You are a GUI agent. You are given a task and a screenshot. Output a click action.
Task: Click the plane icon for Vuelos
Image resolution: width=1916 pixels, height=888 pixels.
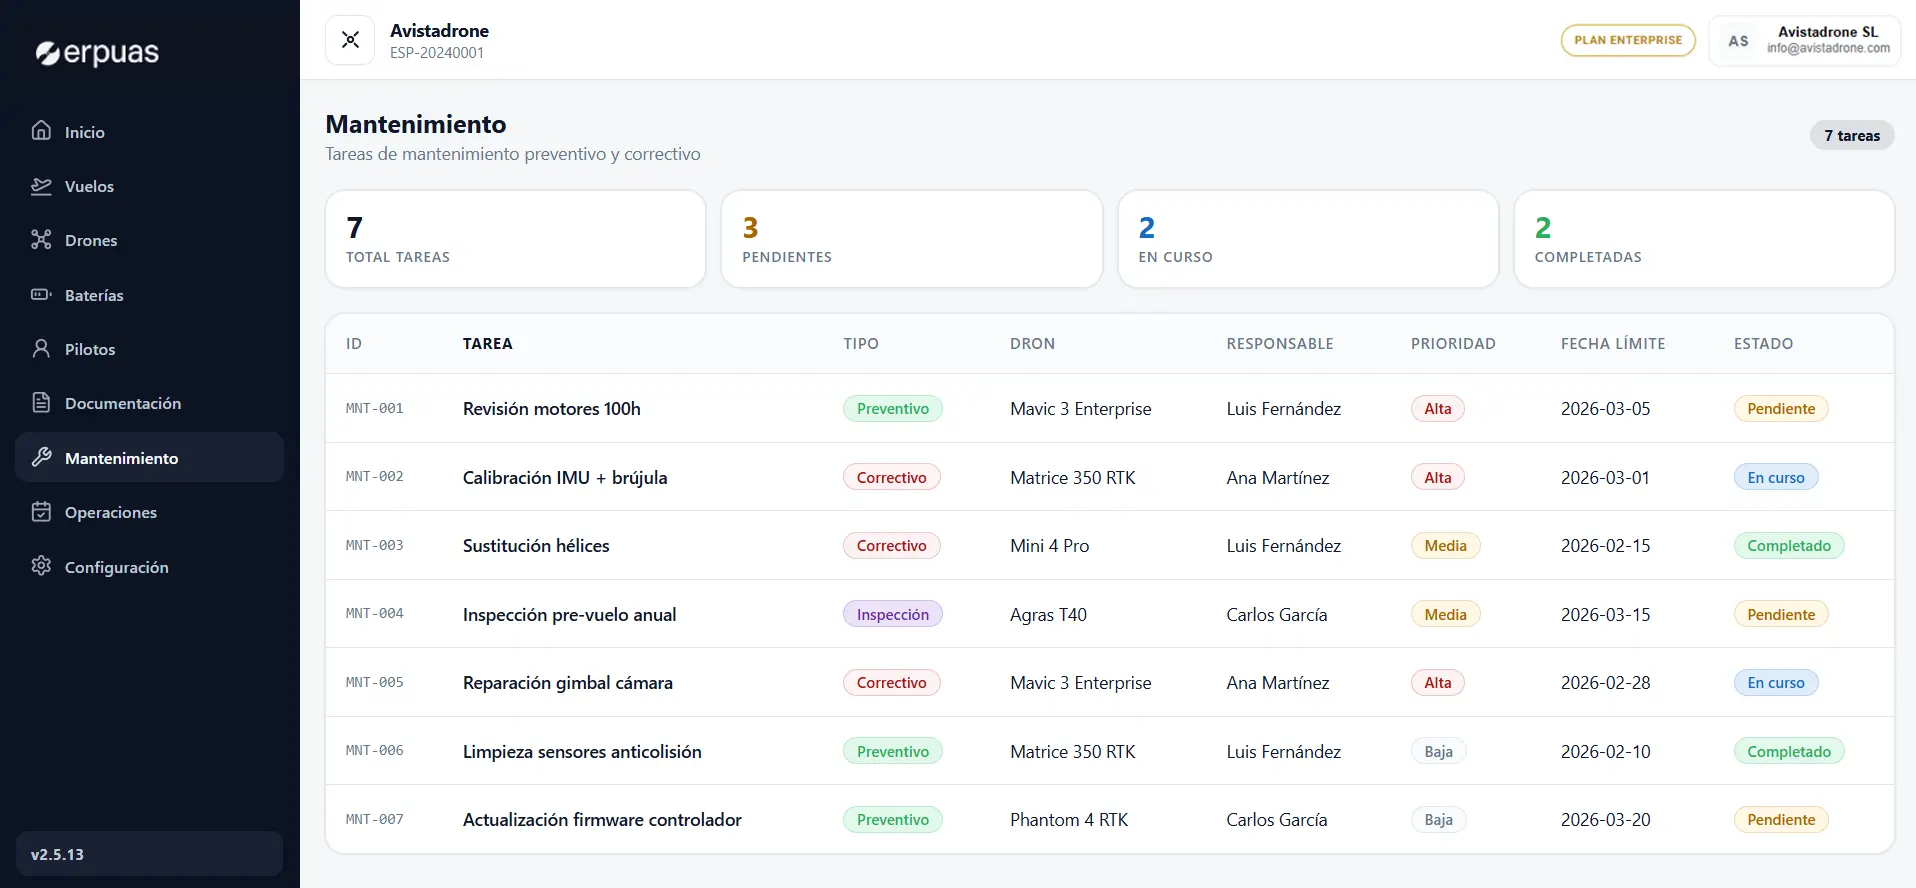click(41, 186)
